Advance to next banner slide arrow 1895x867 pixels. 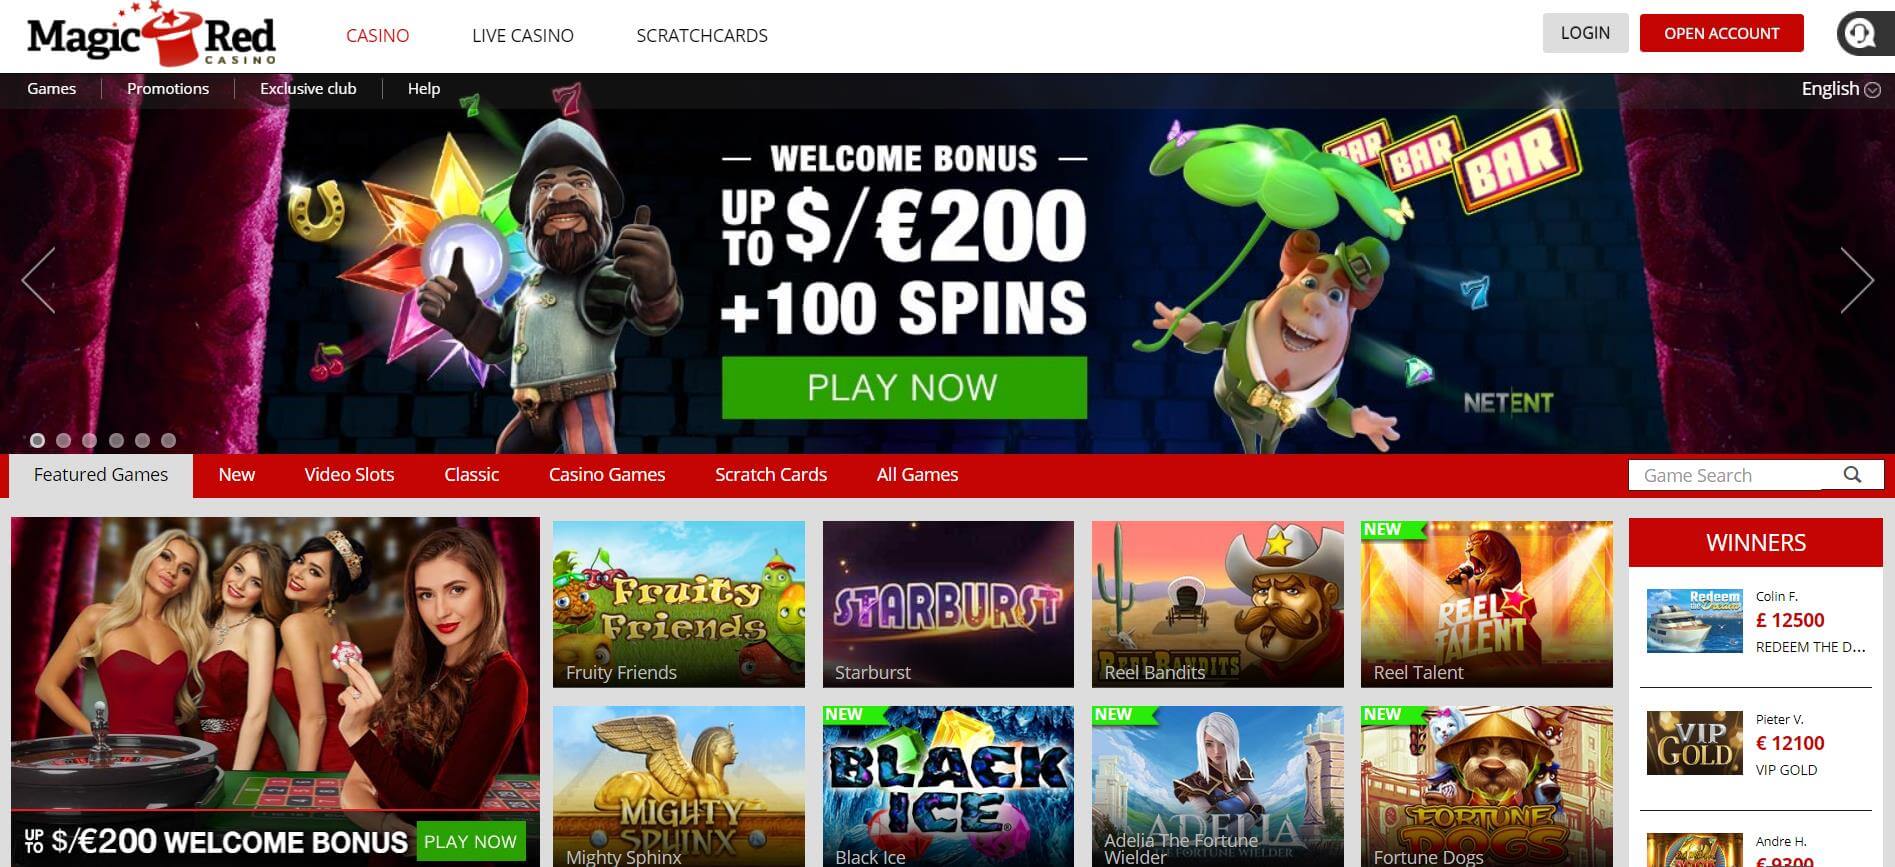click(x=1857, y=281)
